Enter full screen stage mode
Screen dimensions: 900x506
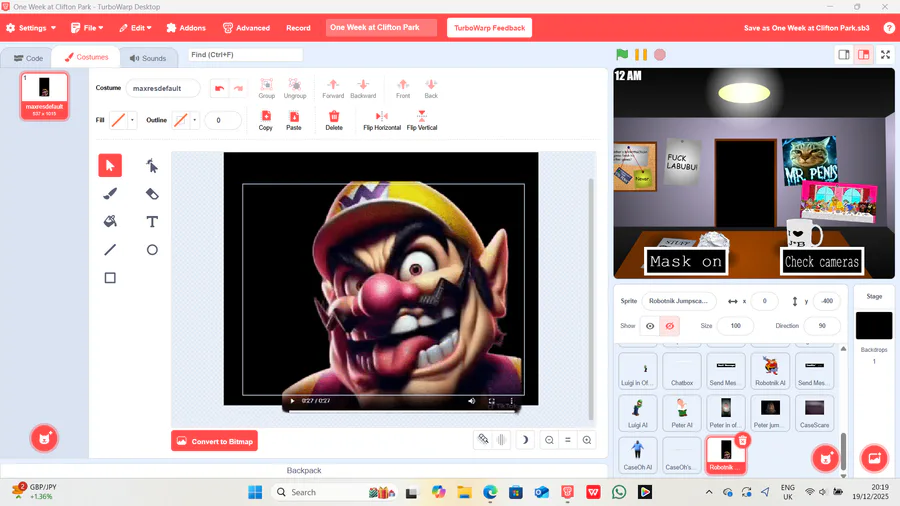(x=886, y=55)
